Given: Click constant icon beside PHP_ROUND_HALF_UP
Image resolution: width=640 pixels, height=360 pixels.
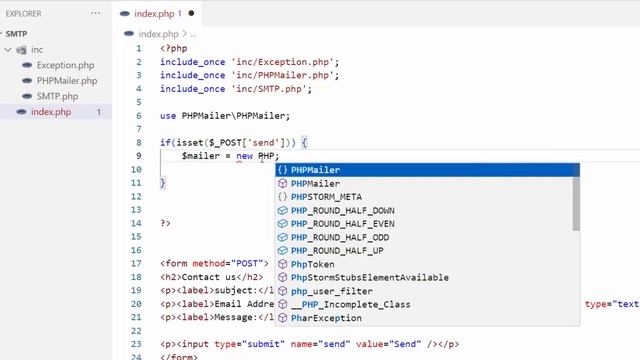Looking at the screenshot, I should click(x=282, y=251).
